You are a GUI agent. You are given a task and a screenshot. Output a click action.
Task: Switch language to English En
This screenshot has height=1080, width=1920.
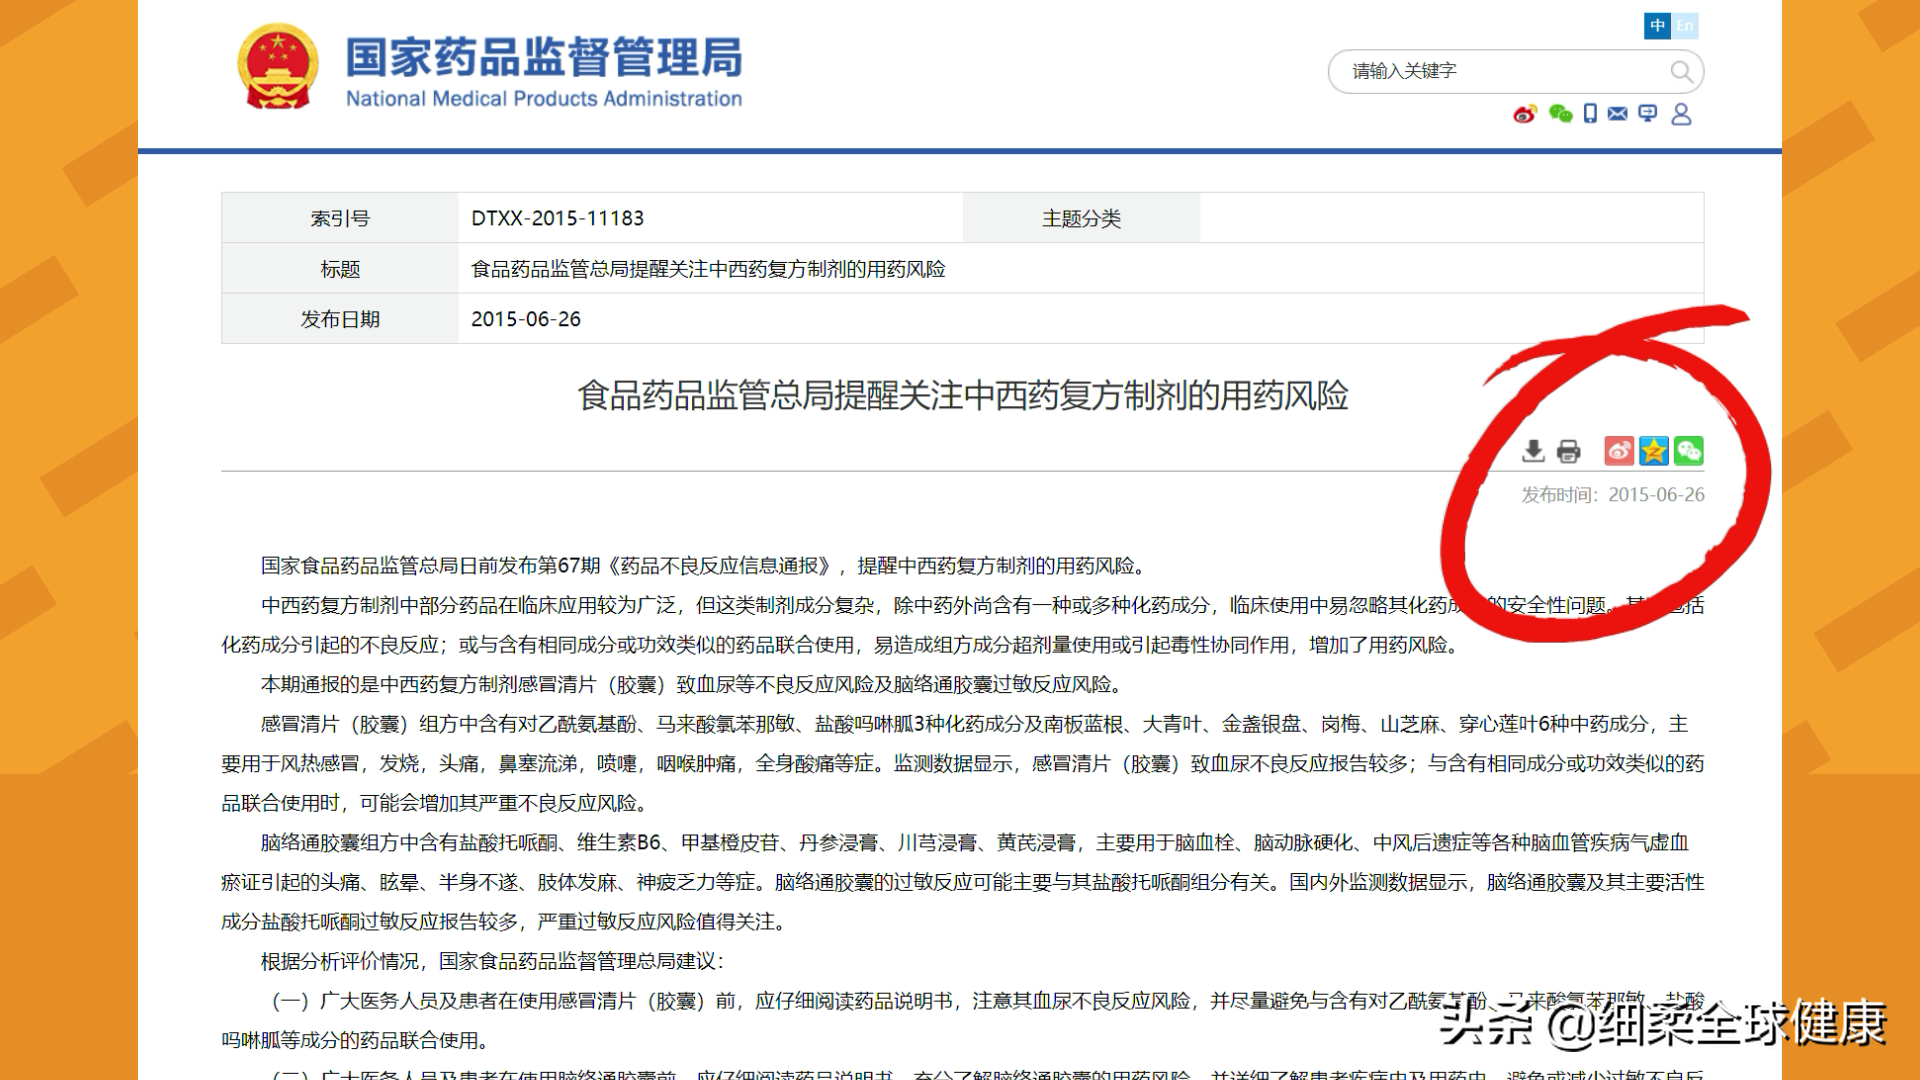(1685, 26)
